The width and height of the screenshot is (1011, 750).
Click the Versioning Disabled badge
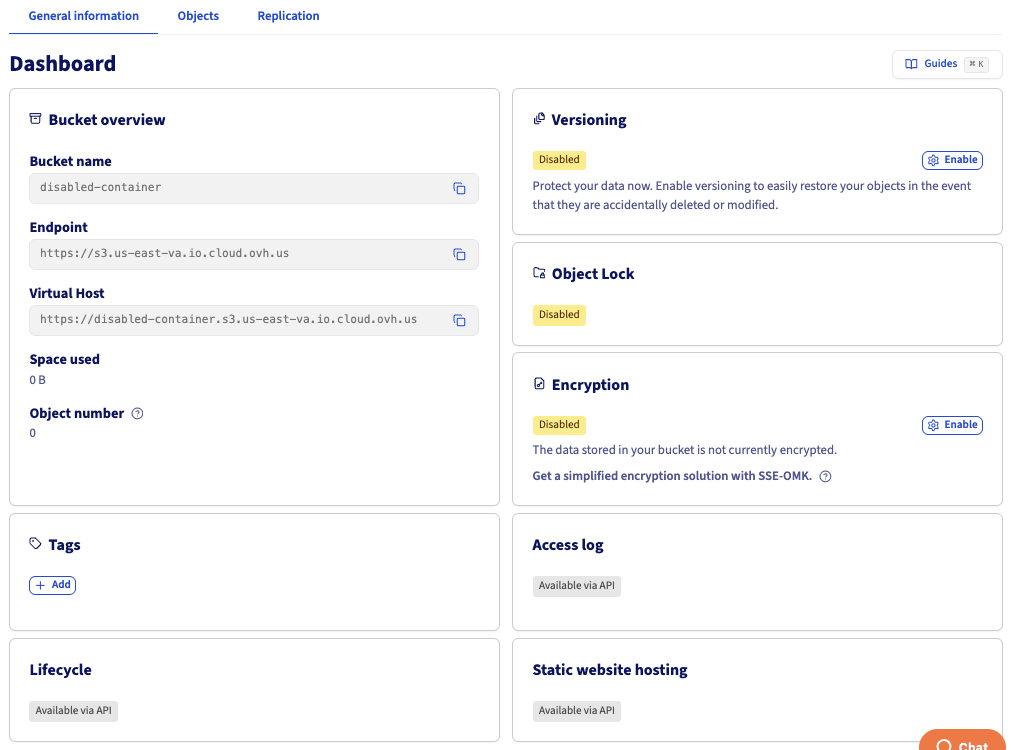coord(559,160)
